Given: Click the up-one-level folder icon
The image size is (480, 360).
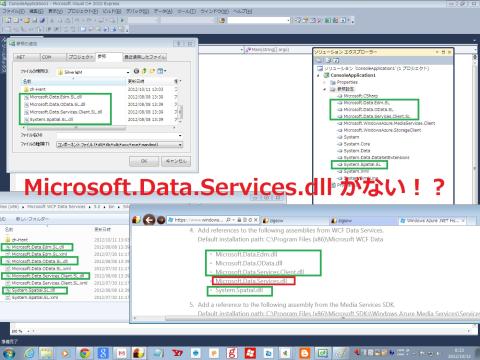Looking at the screenshot, I should click(x=144, y=71).
